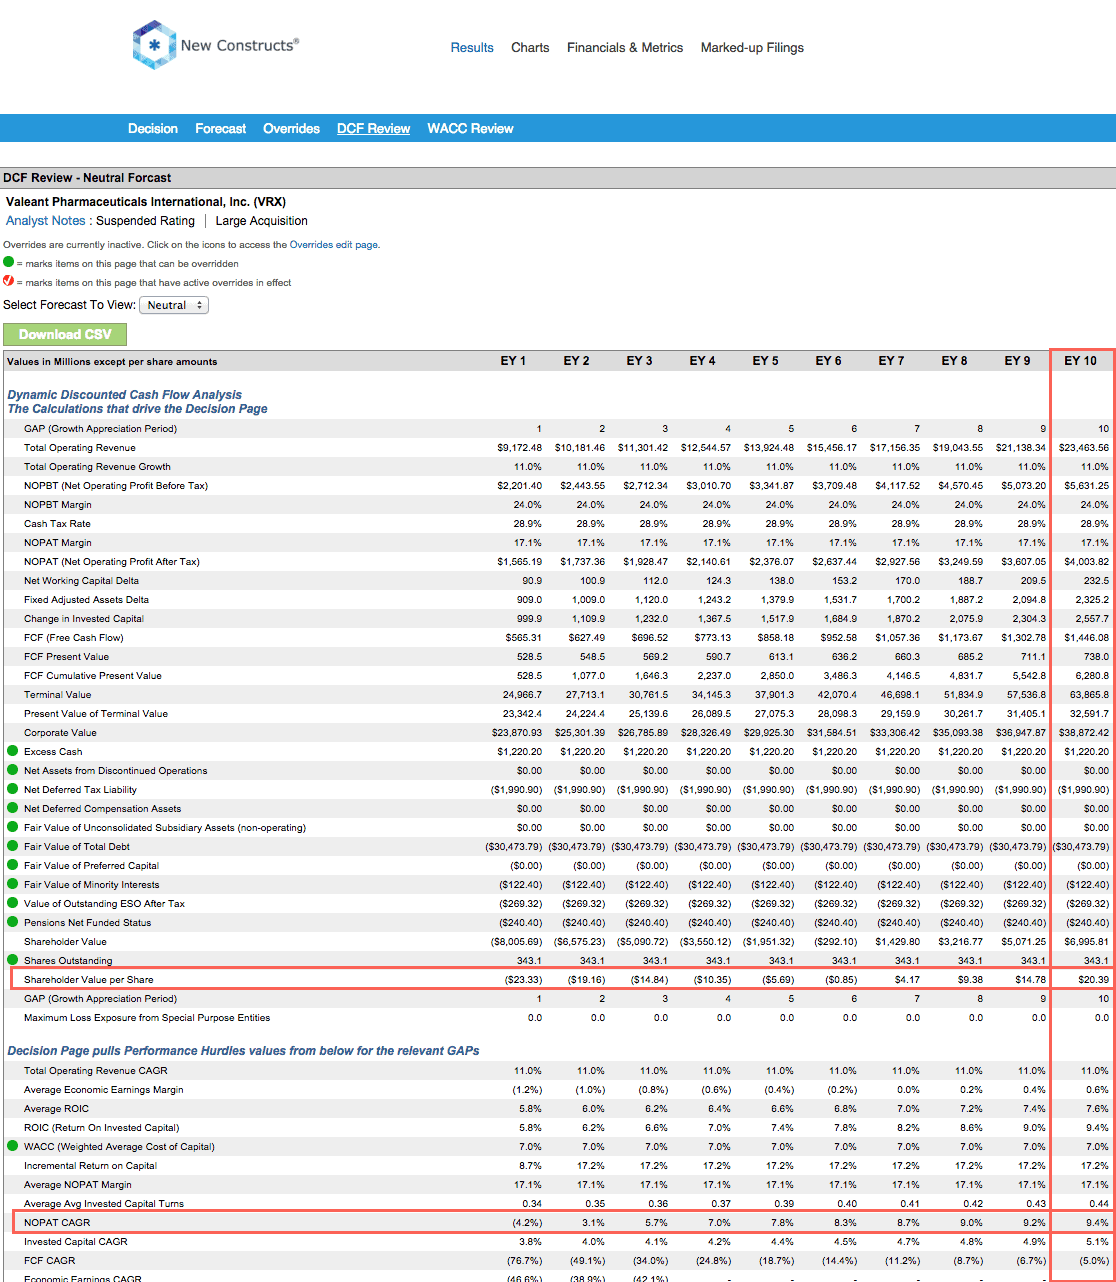Click the Suspended Rating note text

coord(145,221)
